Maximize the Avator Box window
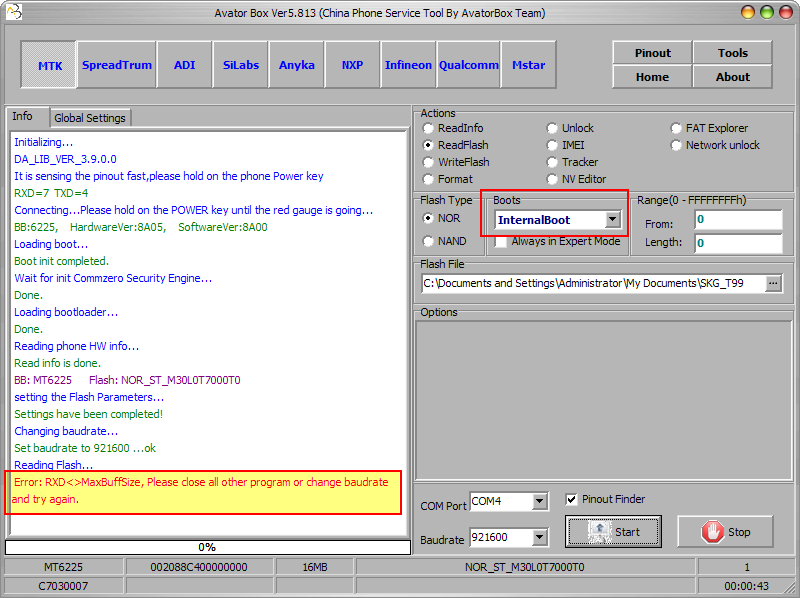The height and width of the screenshot is (598, 800). pyautogui.click(x=767, y=12)
